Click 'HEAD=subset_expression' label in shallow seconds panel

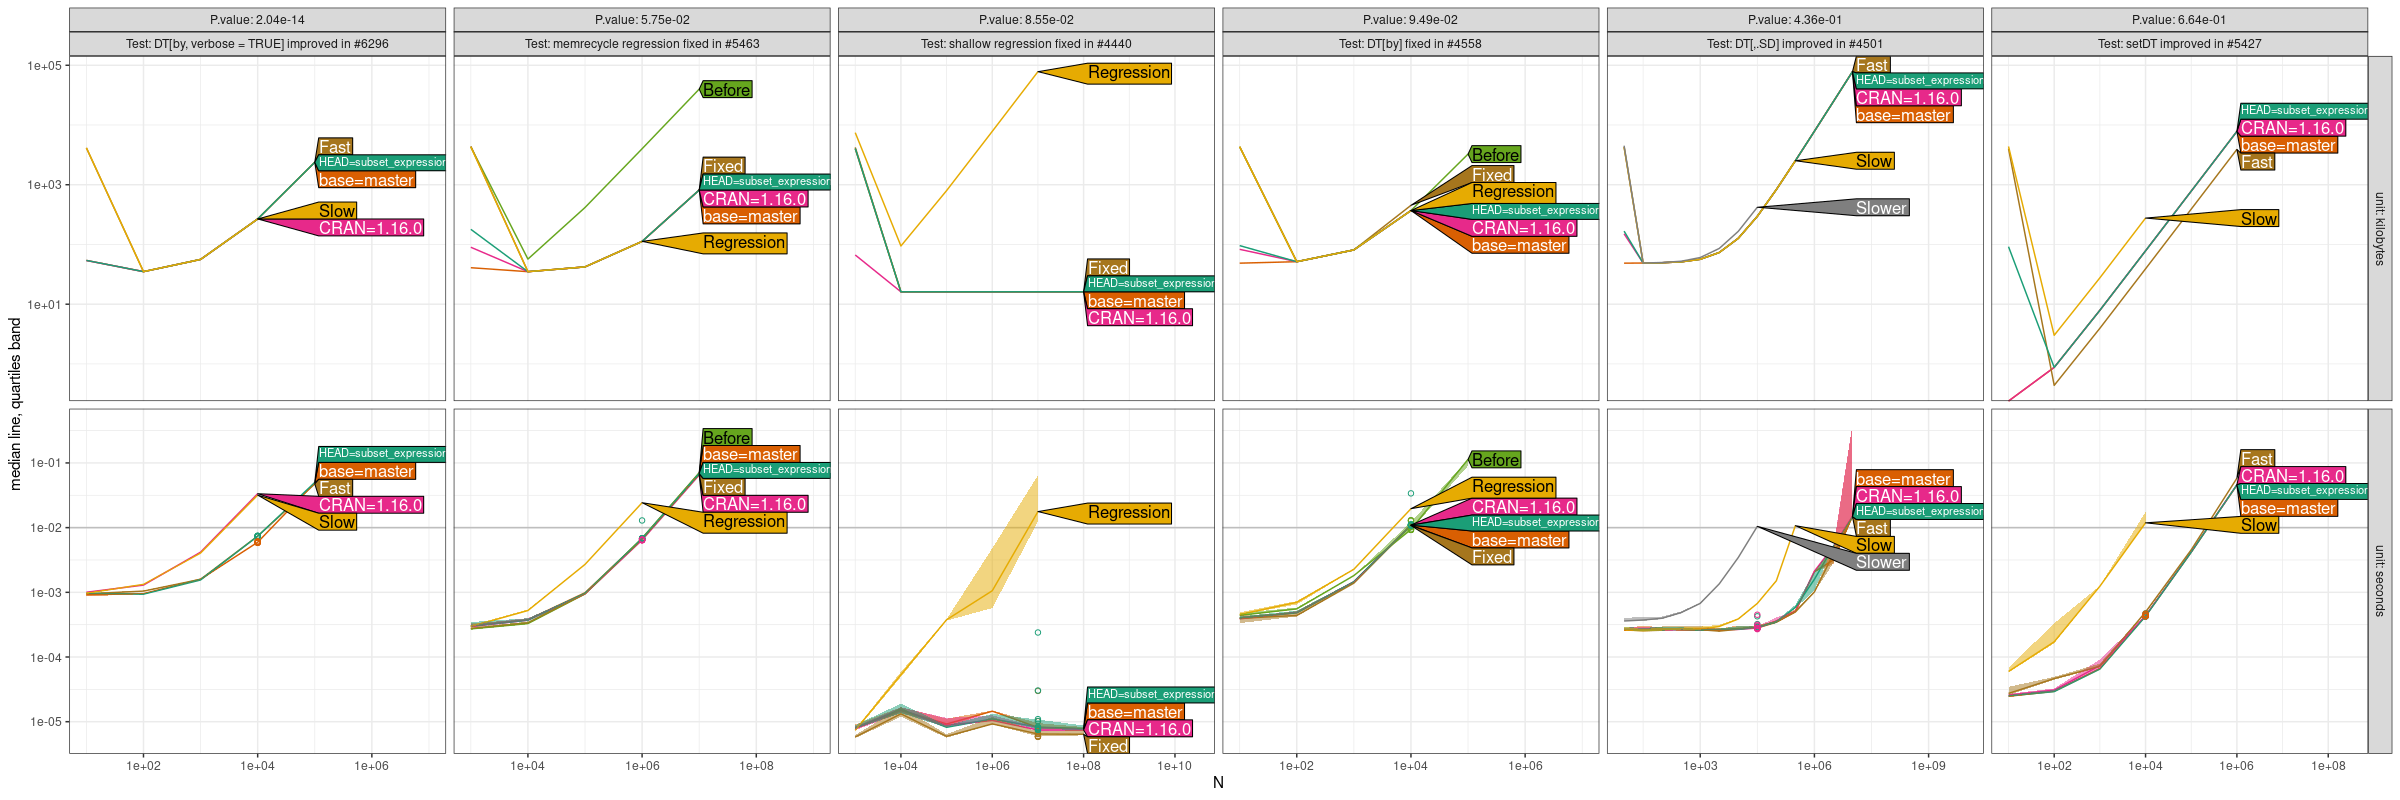[x=1151, y=695]
